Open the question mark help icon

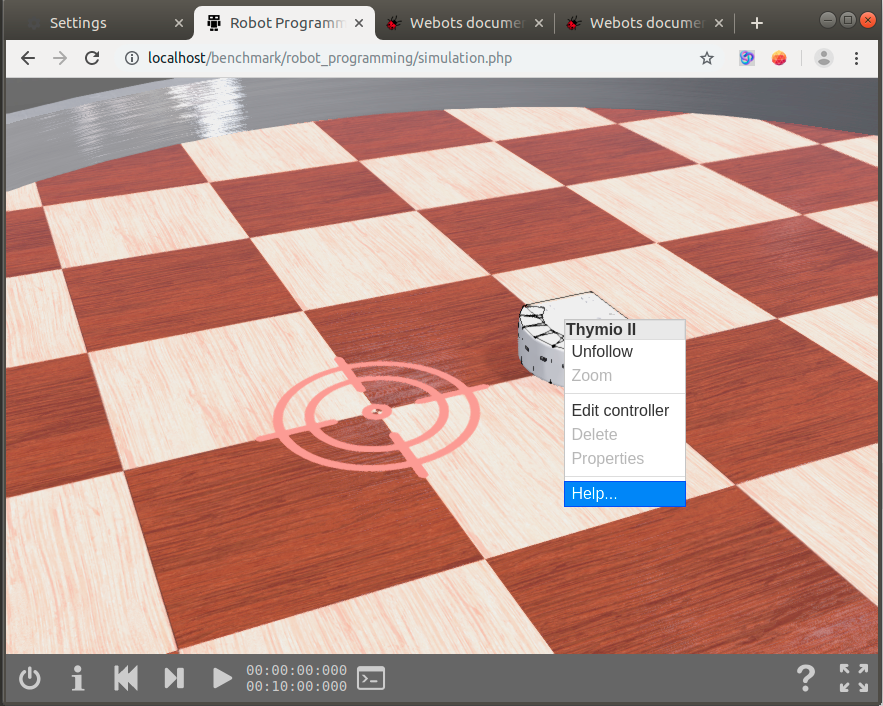click(806, 678)
